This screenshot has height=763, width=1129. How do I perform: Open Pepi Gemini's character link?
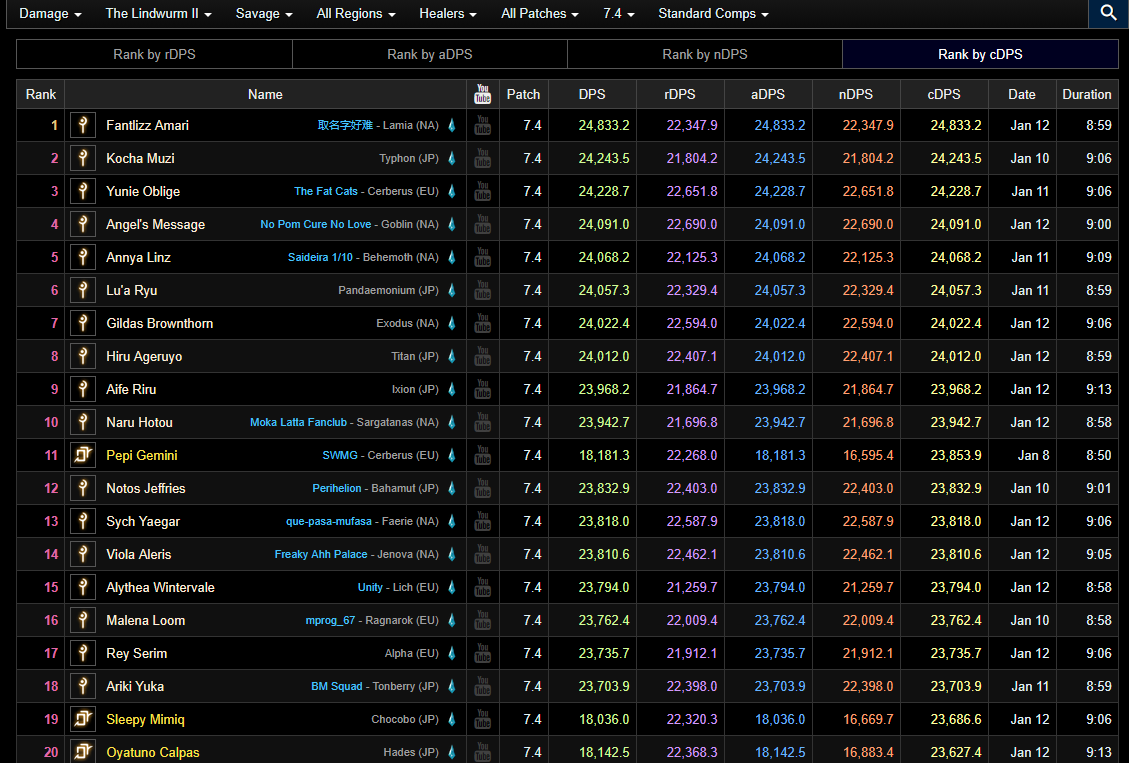pyautogui.click(x=142, y=455)
